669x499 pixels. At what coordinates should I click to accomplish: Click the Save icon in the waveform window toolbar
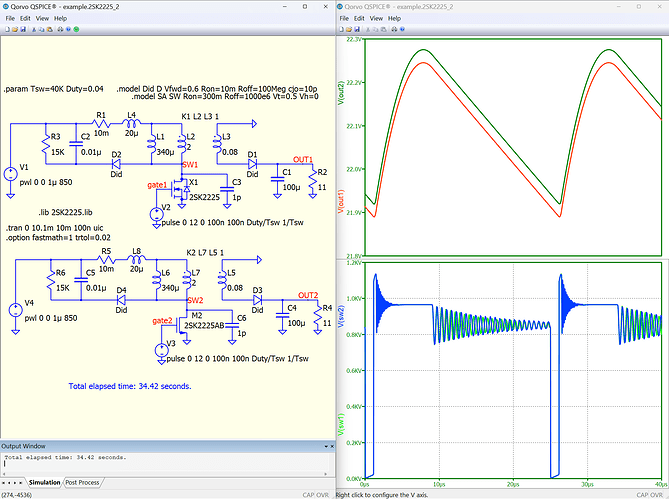356,31
